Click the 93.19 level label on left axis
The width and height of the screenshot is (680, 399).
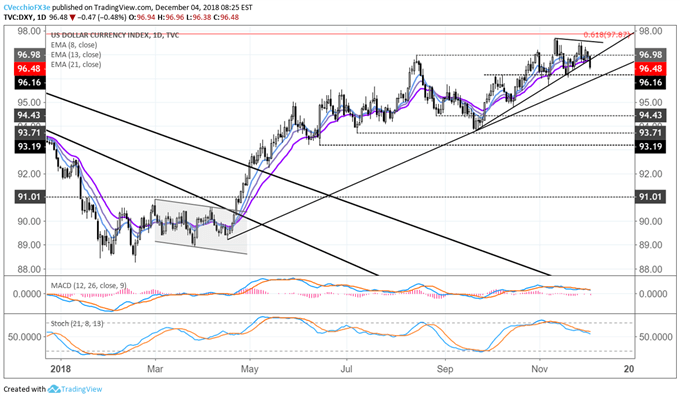[30, 146]
